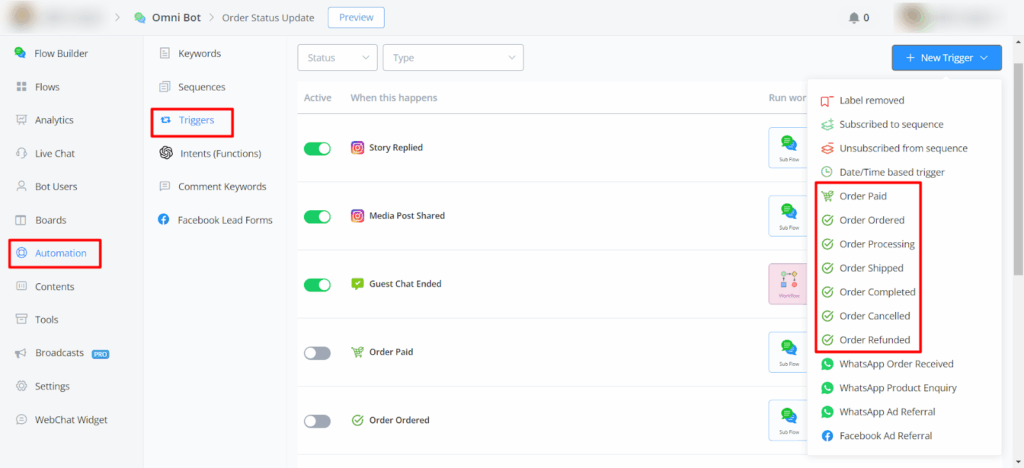The width and height of the screenshot is (1024, 468).
Task: Turn off the Media Post Shared toggle
Action: pos(317,216)
